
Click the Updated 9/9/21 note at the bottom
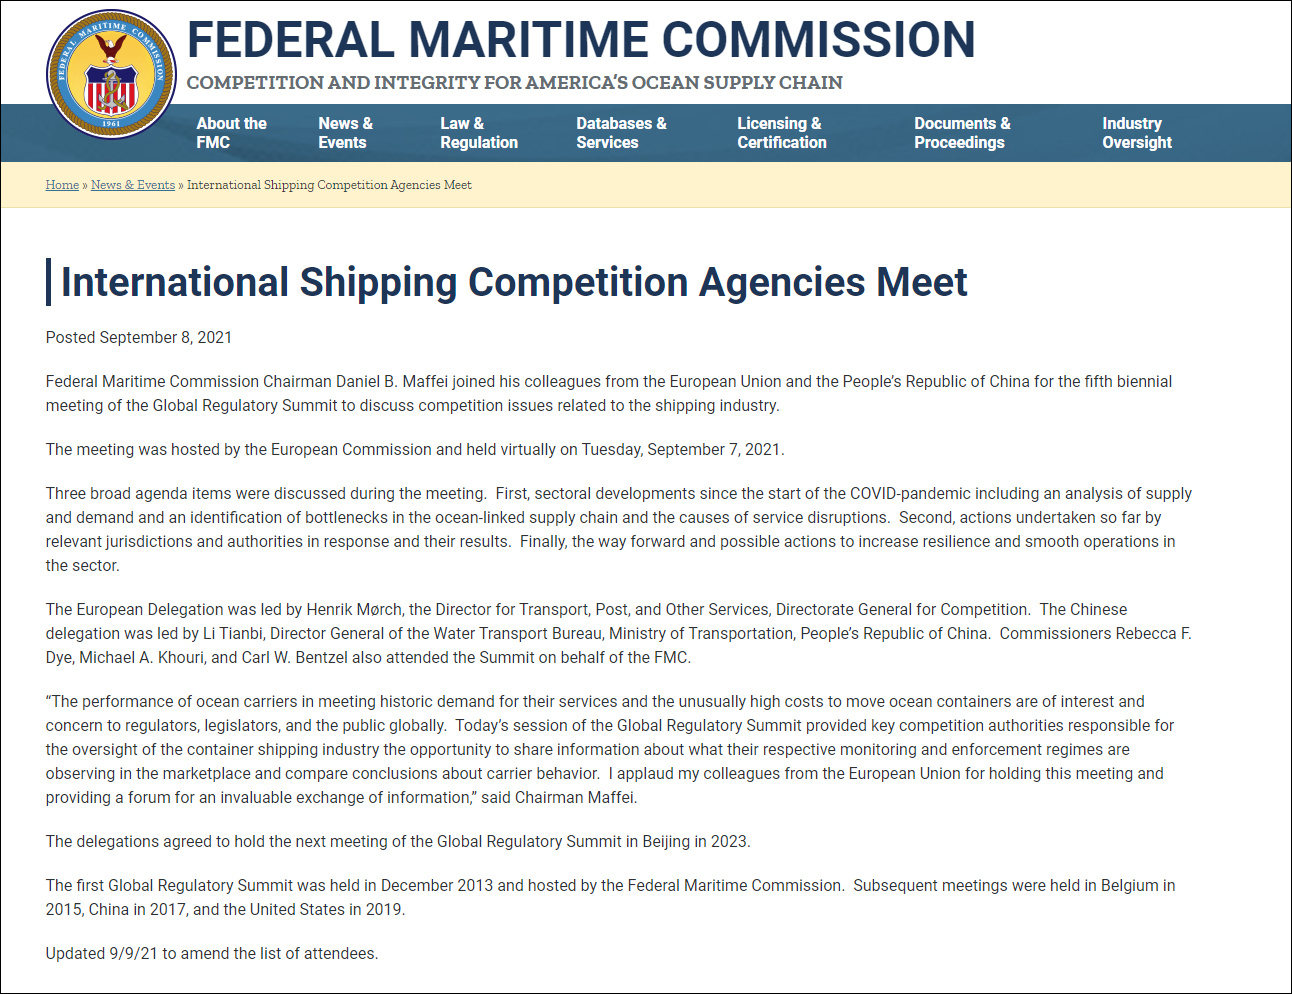tap(212, 954)
